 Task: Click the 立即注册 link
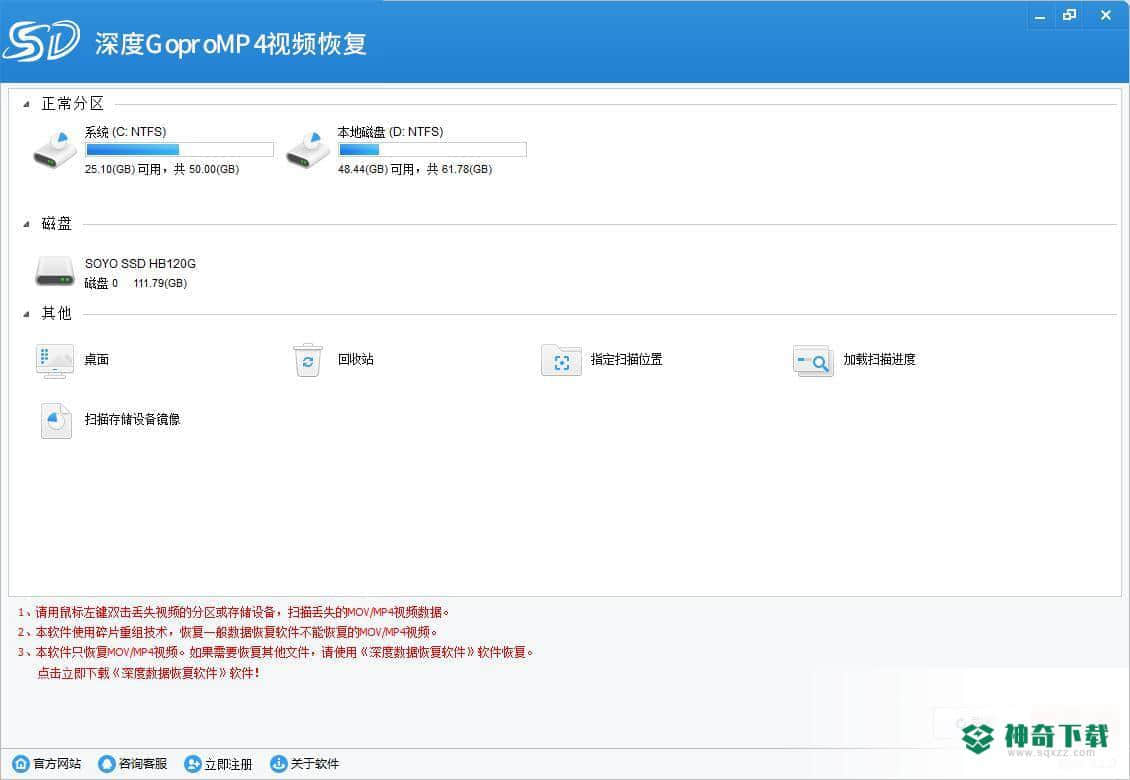pyautogui.click(x=228, y=764)
